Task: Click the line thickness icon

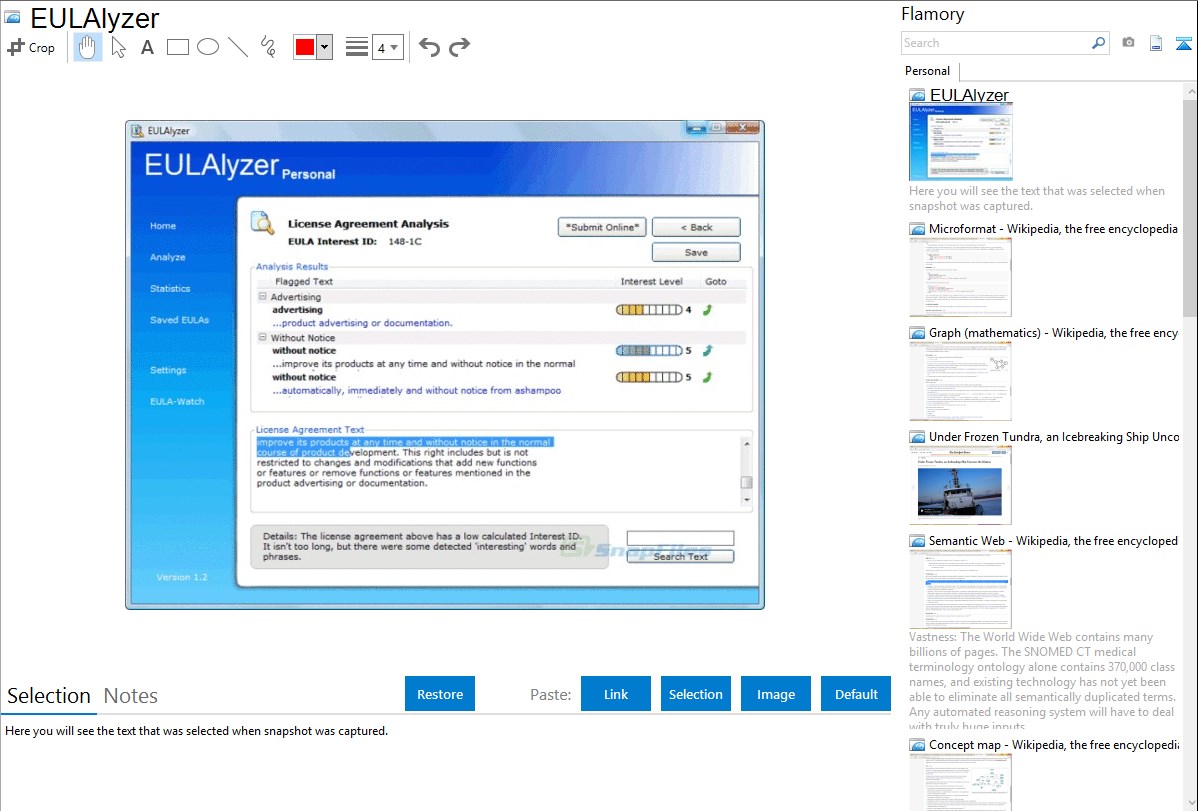Action: click(x=357, y=47)
